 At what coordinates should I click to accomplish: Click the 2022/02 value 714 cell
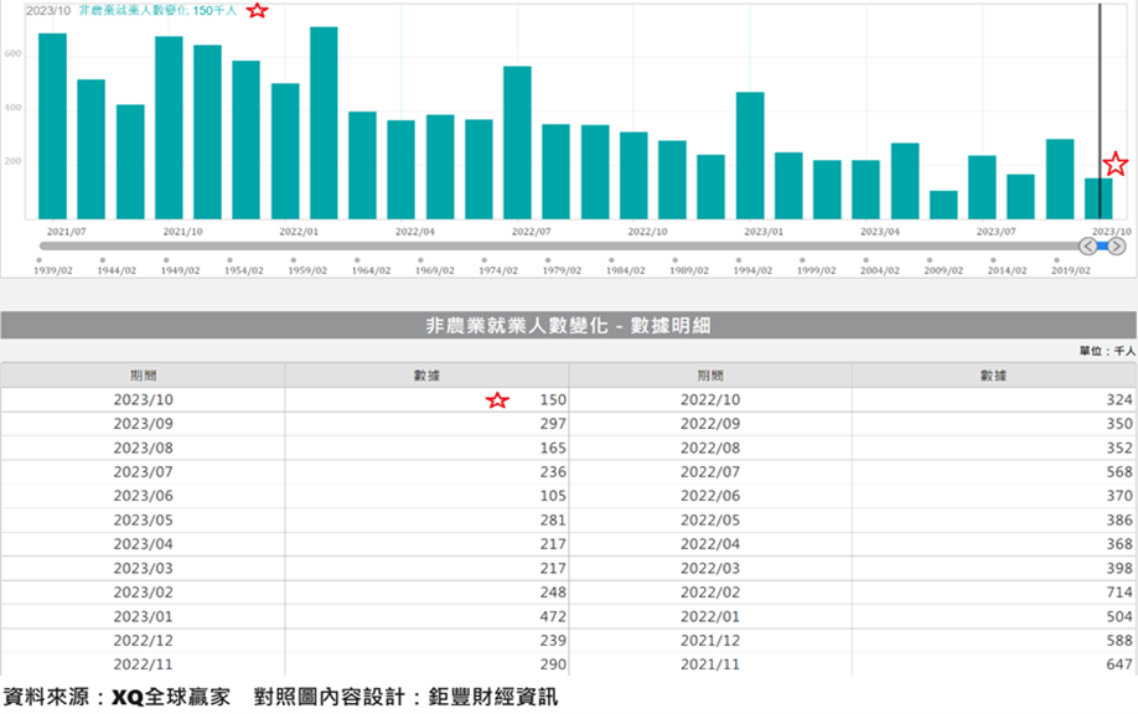[x=994, y=593]
